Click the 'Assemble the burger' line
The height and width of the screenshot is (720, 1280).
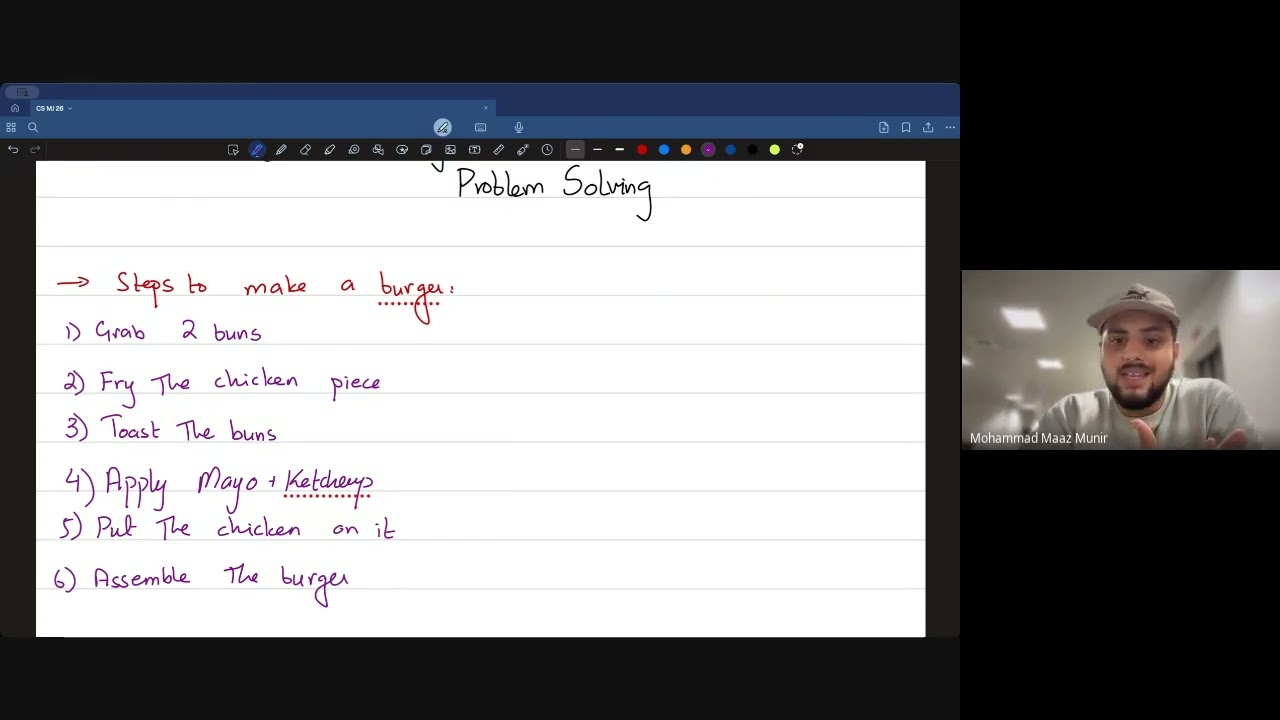coord(201,582)
